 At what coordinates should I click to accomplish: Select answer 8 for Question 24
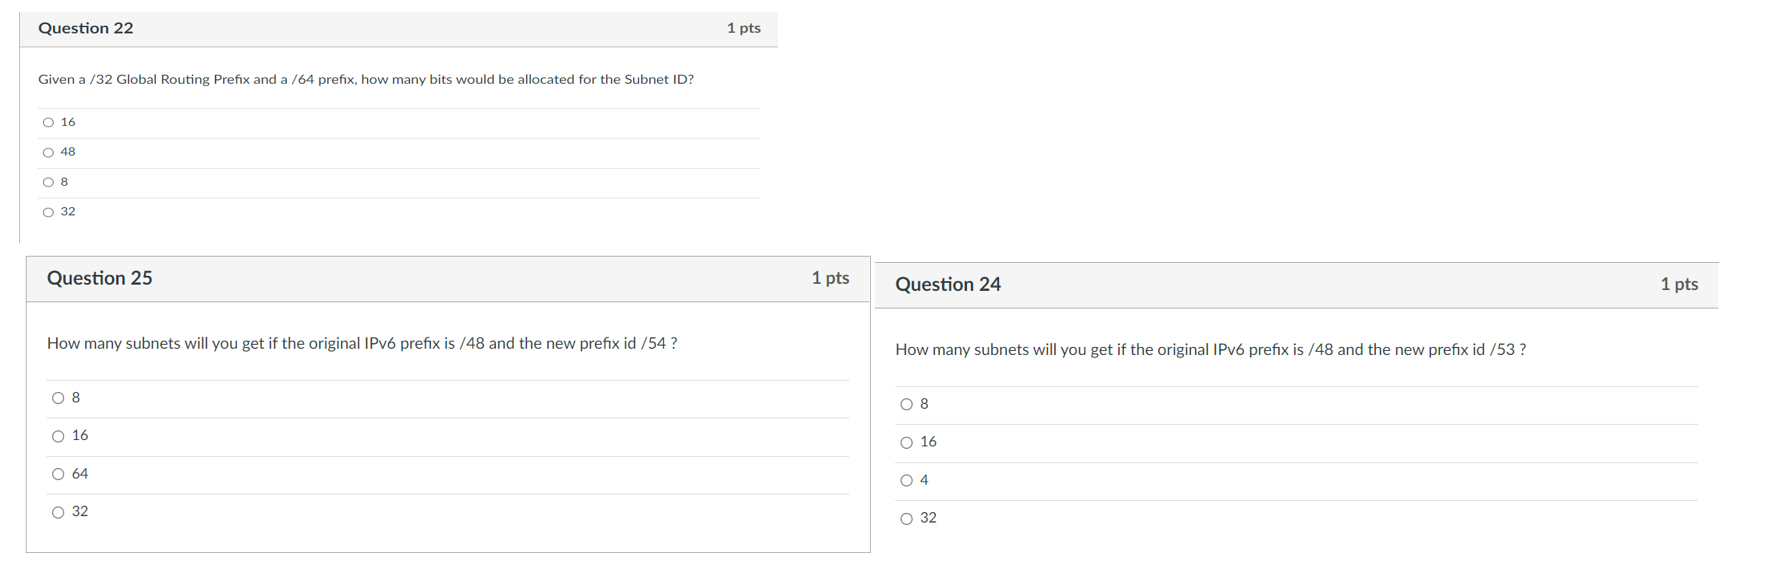point(906,404)
